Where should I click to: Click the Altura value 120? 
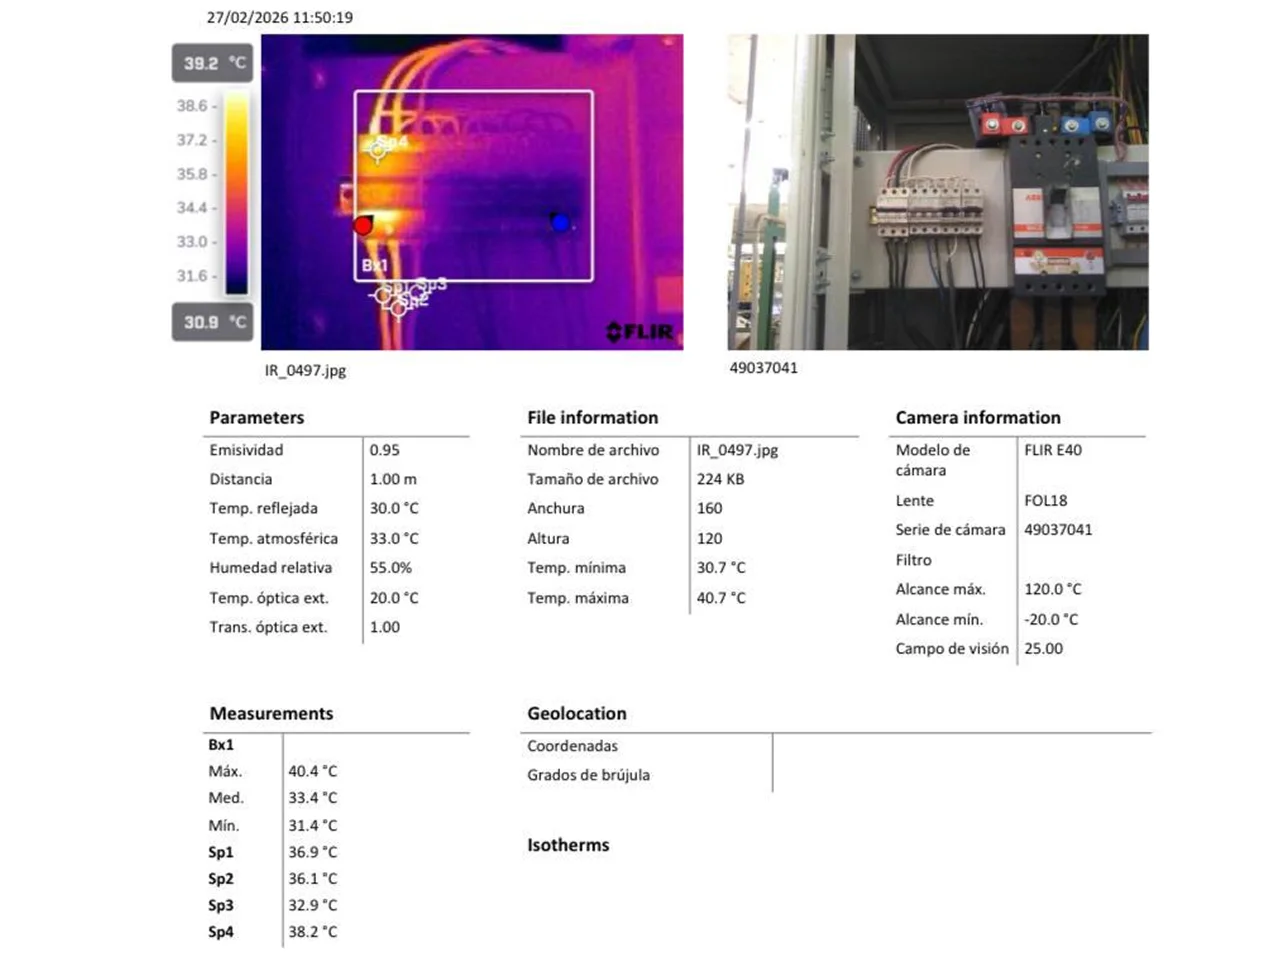[x=709, y=538]
